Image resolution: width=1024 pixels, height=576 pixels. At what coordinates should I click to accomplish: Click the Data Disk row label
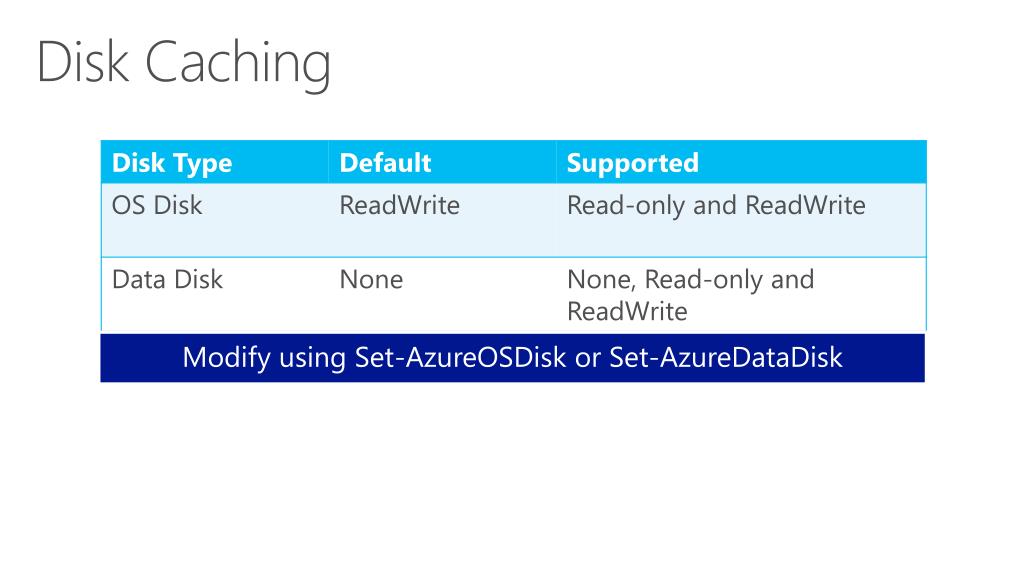point(168,280)
